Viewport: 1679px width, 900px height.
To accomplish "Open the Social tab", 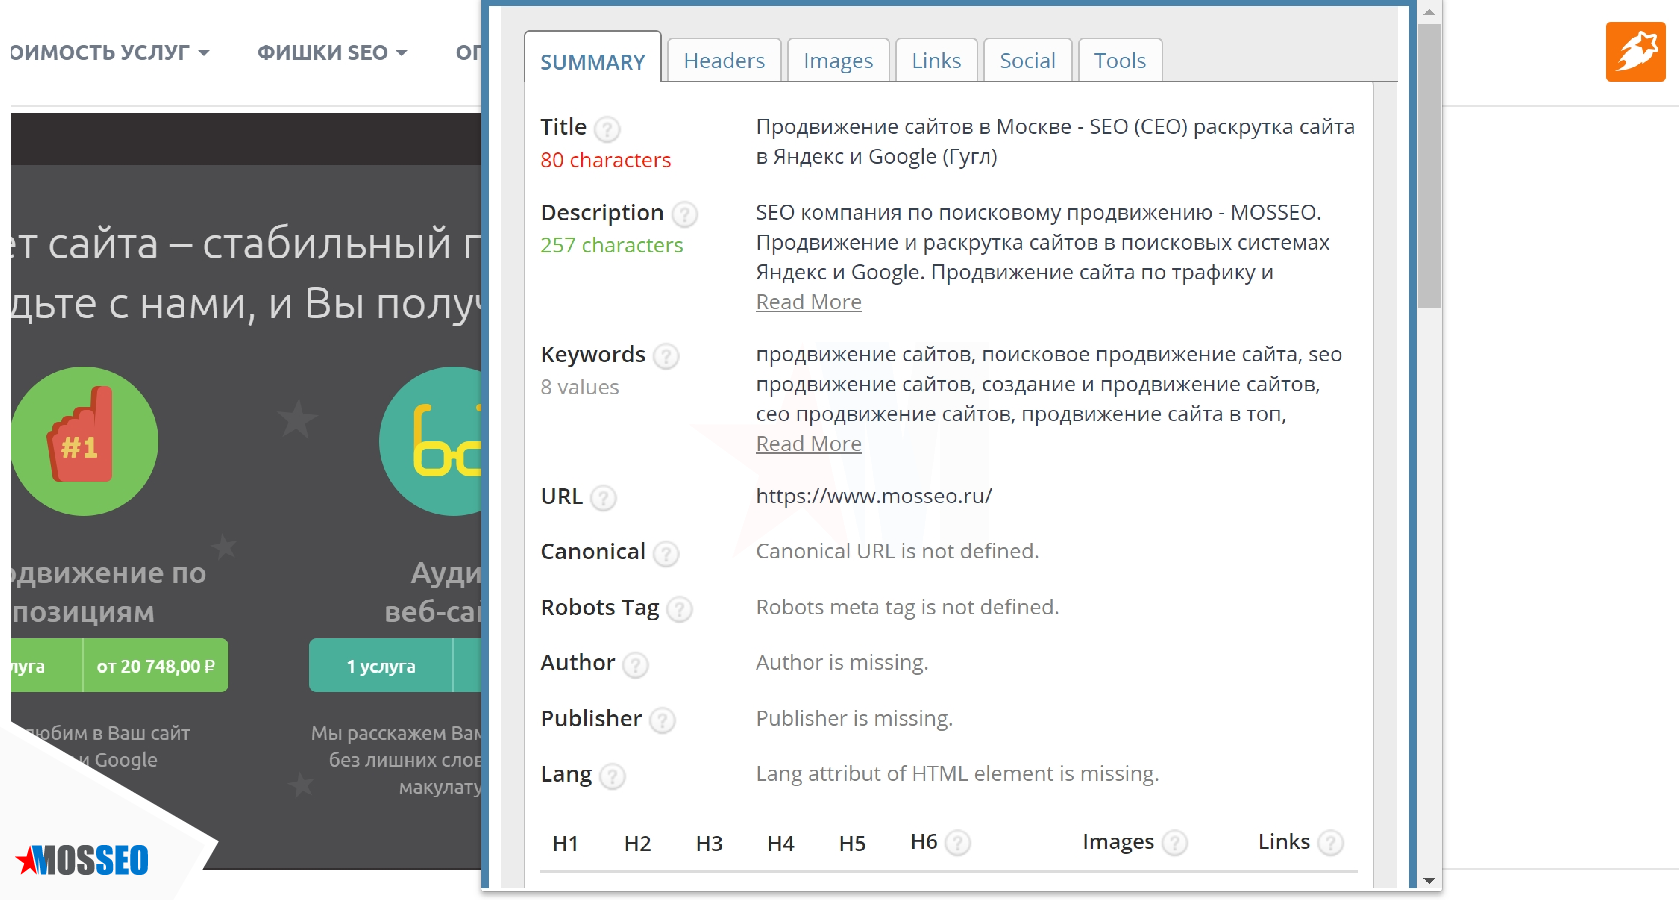I will pos(1027,61).
